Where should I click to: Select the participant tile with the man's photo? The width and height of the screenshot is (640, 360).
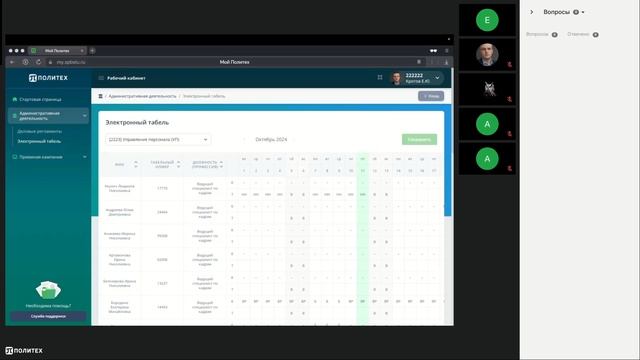487,54
